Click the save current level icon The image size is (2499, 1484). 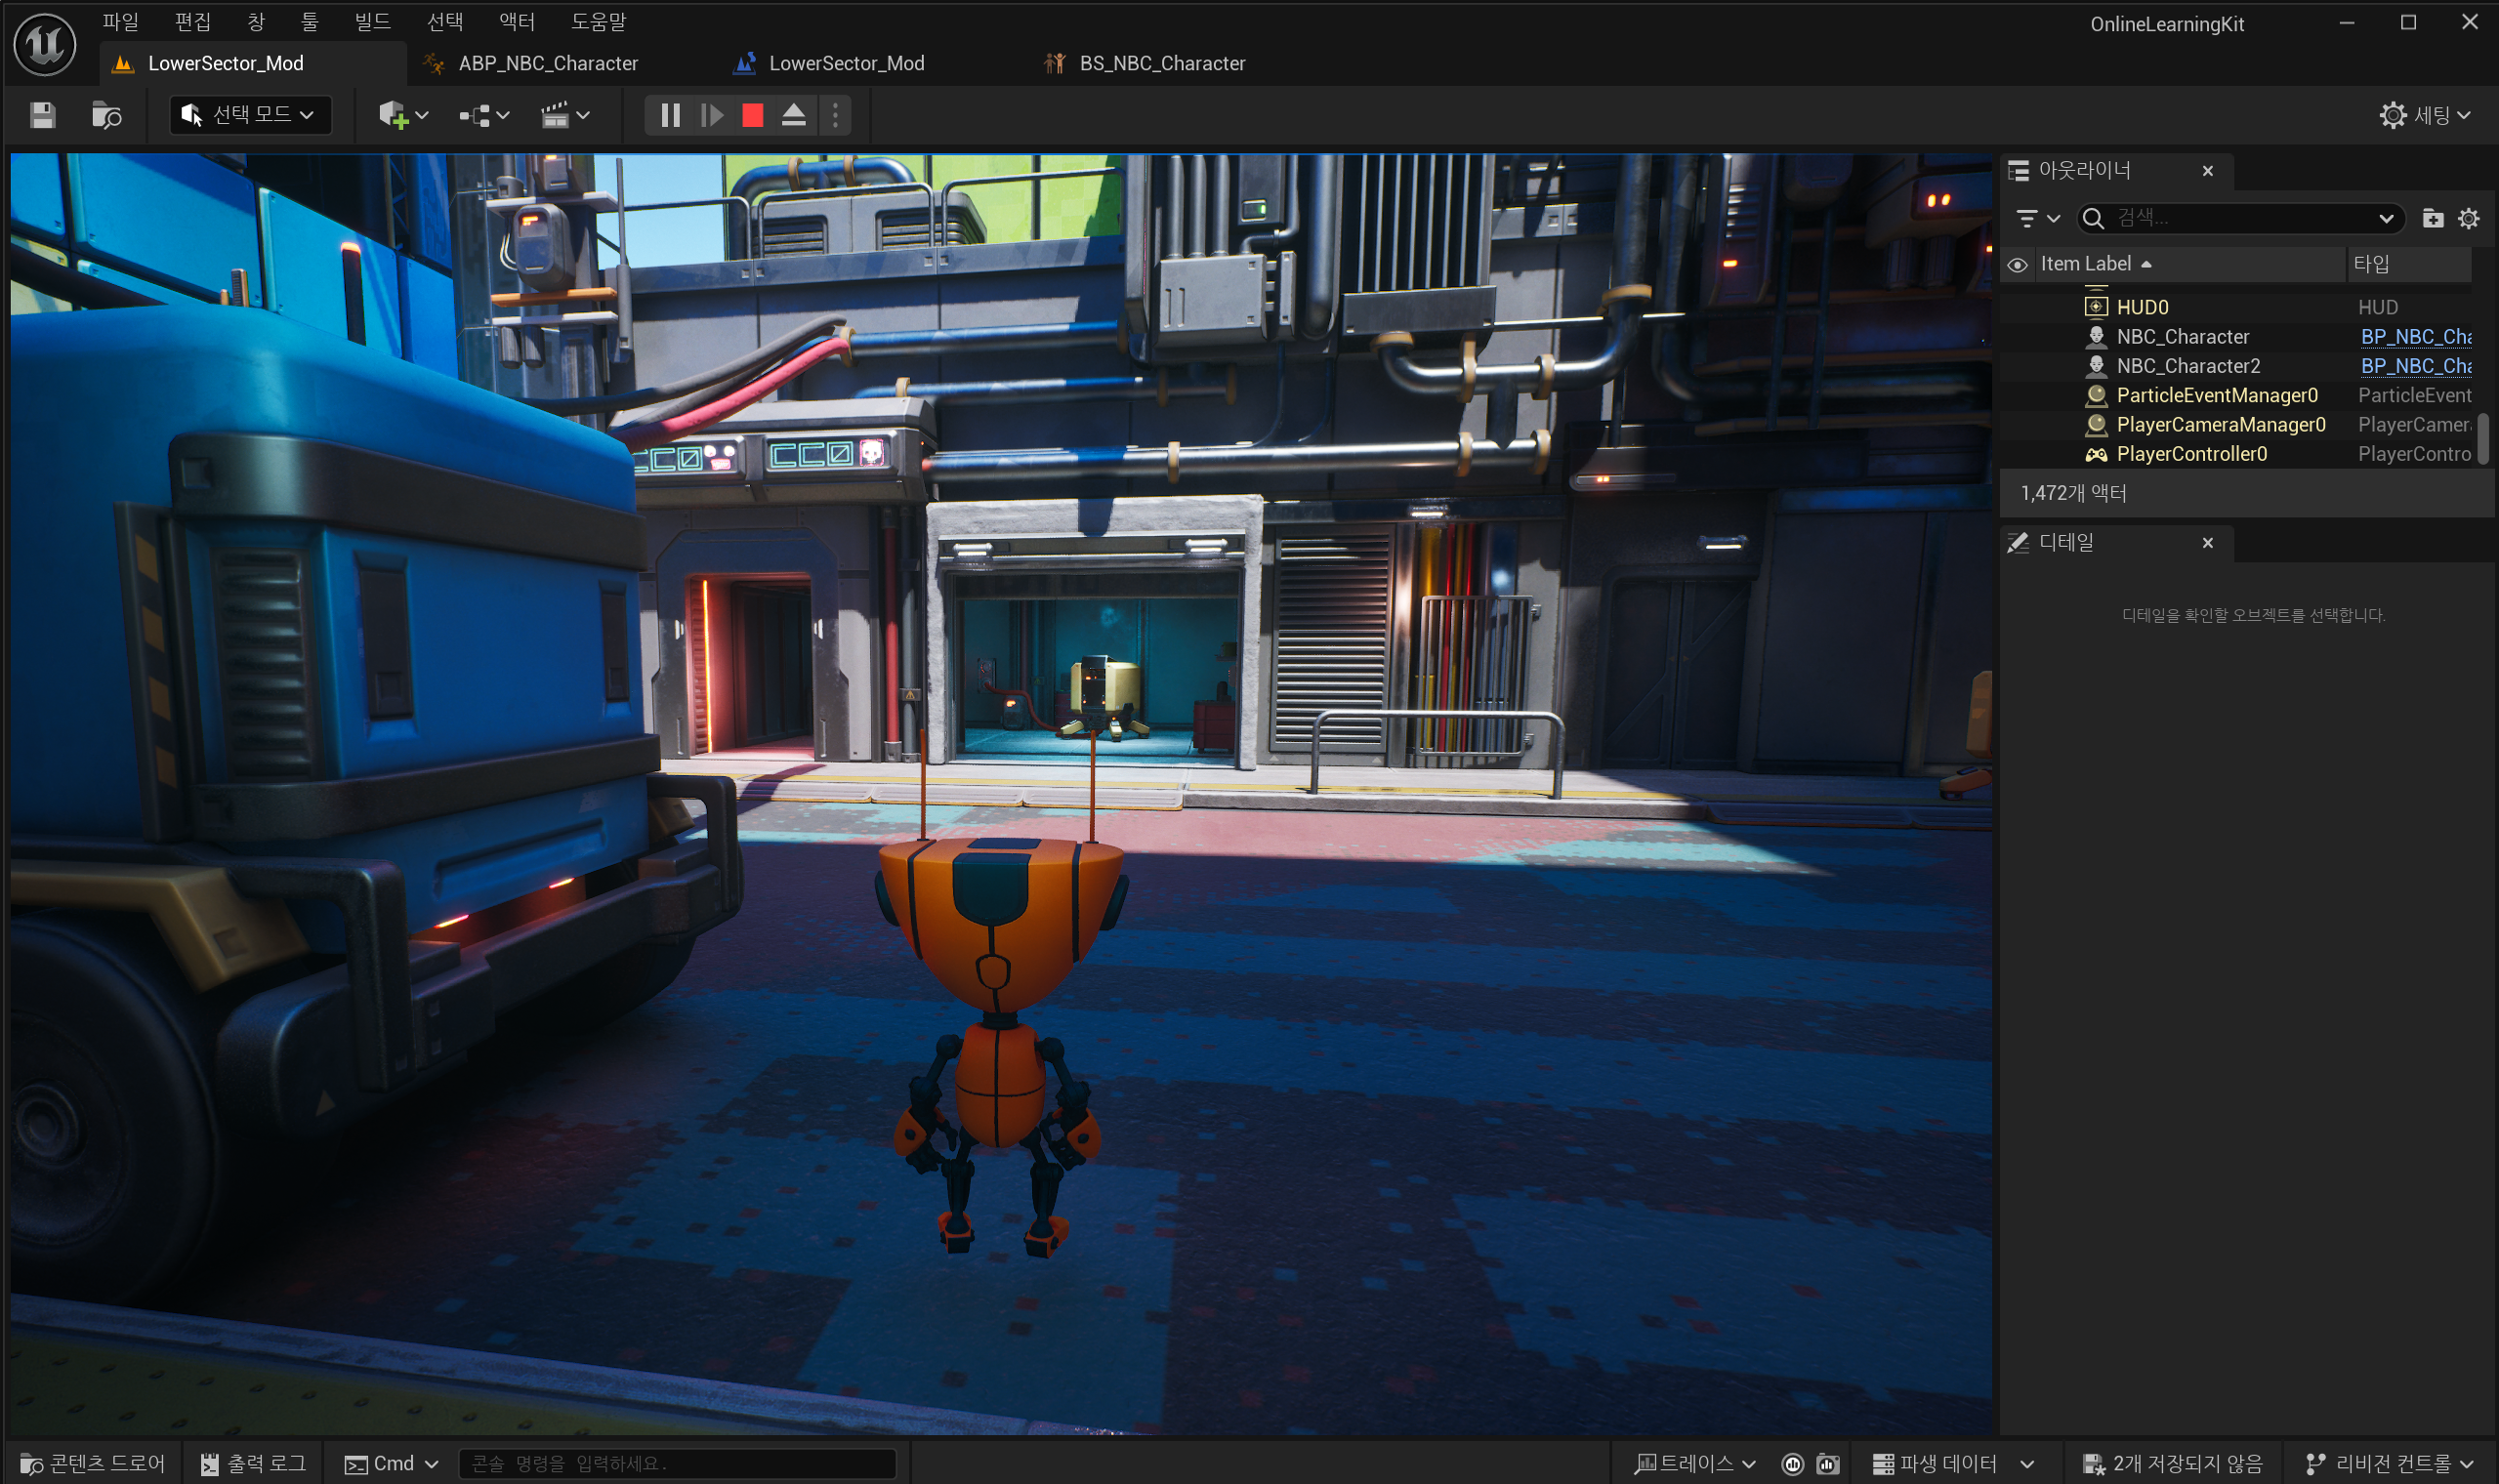42,115
